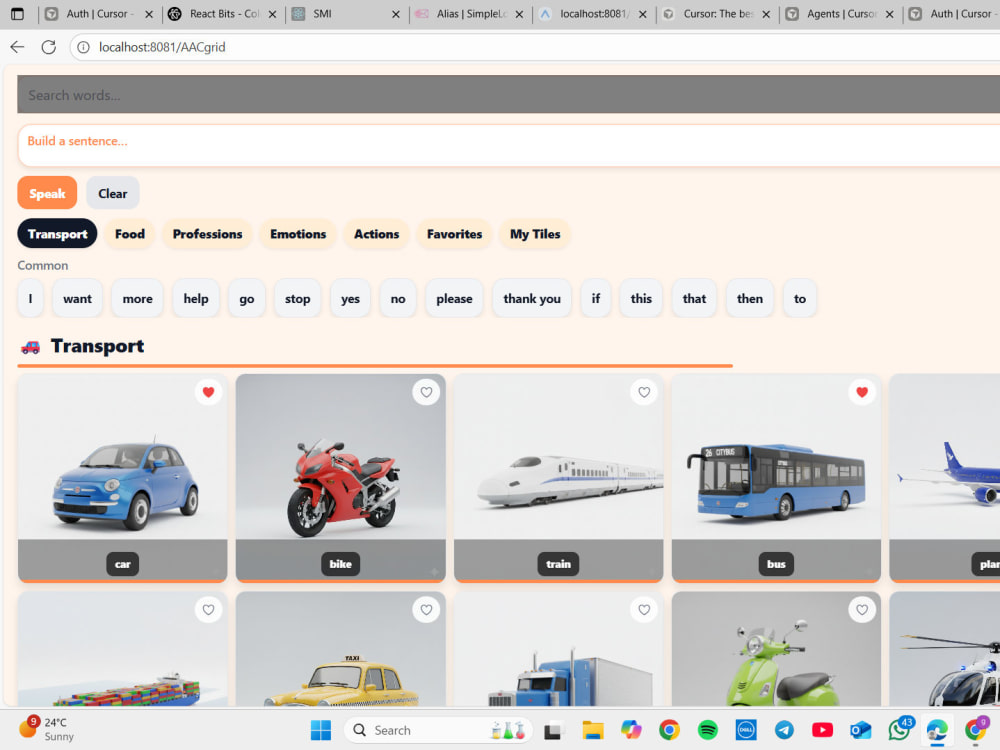Focus the Build a sentence field
This screenshot has width=1000, height=750.
(508, 146)
